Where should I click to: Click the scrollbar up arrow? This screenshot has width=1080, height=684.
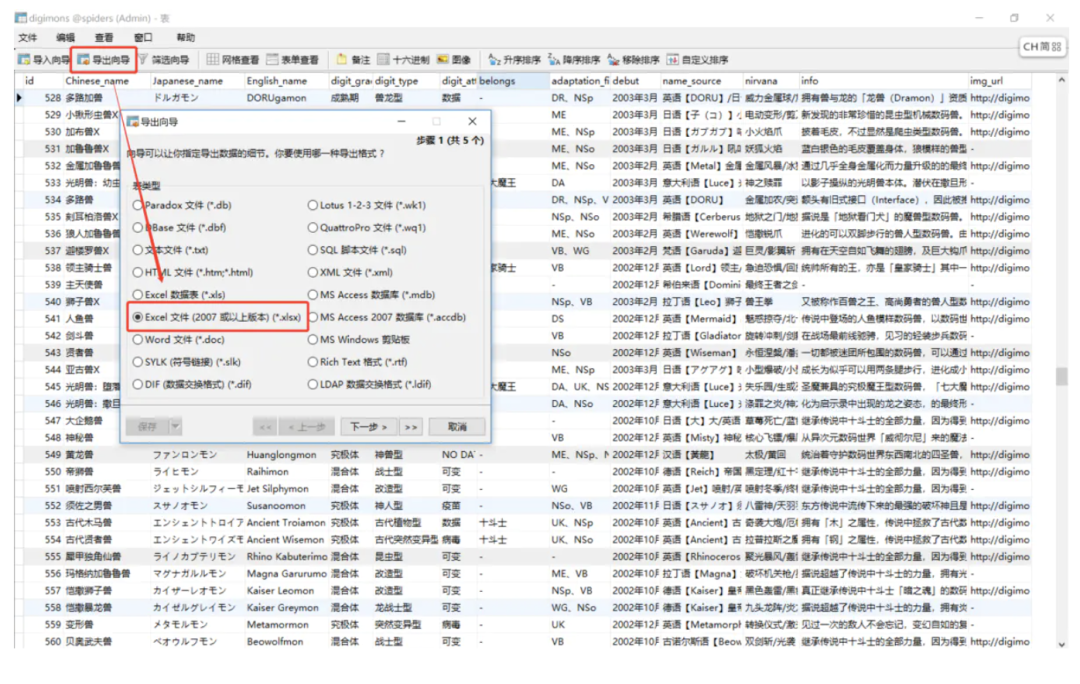(1061, 81)
